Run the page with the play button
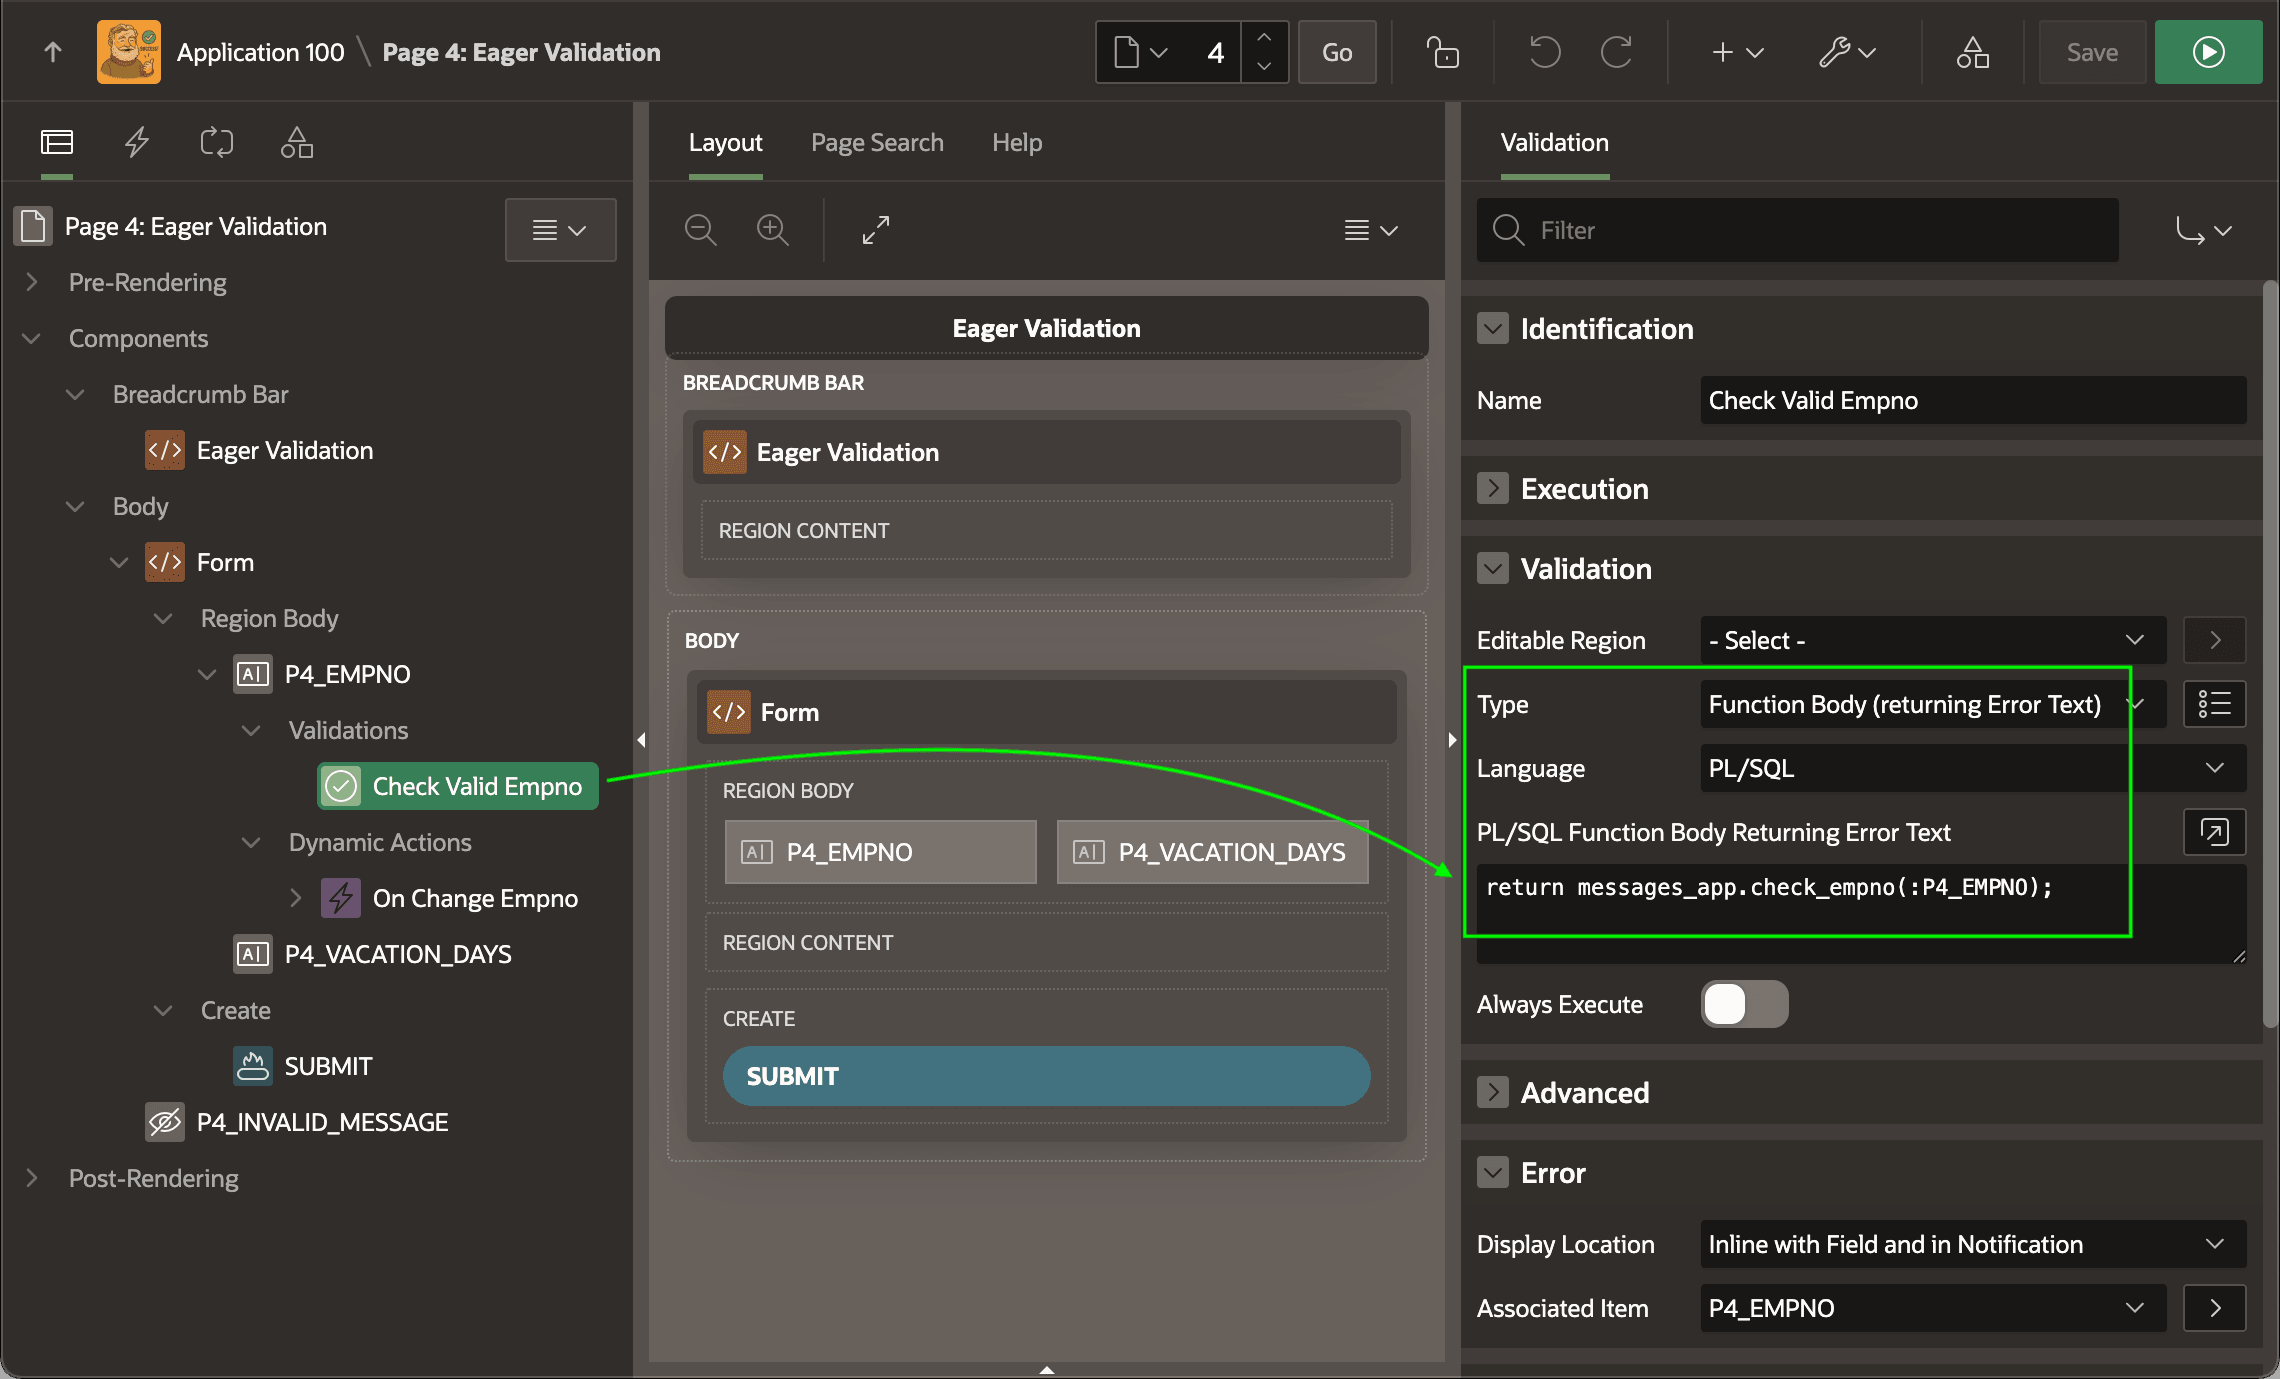The width and height of the screenshot is (2280, 1379). [2208, 52]
